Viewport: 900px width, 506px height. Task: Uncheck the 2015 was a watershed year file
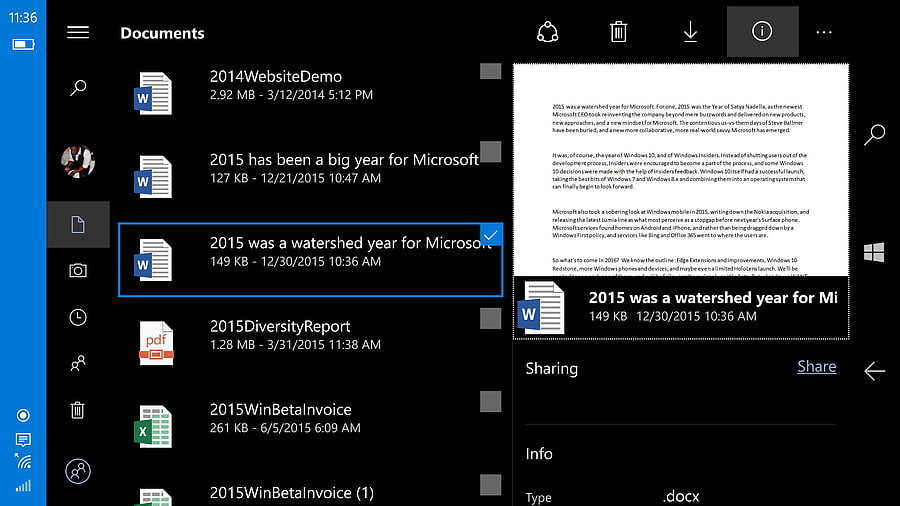coord(491,235)
